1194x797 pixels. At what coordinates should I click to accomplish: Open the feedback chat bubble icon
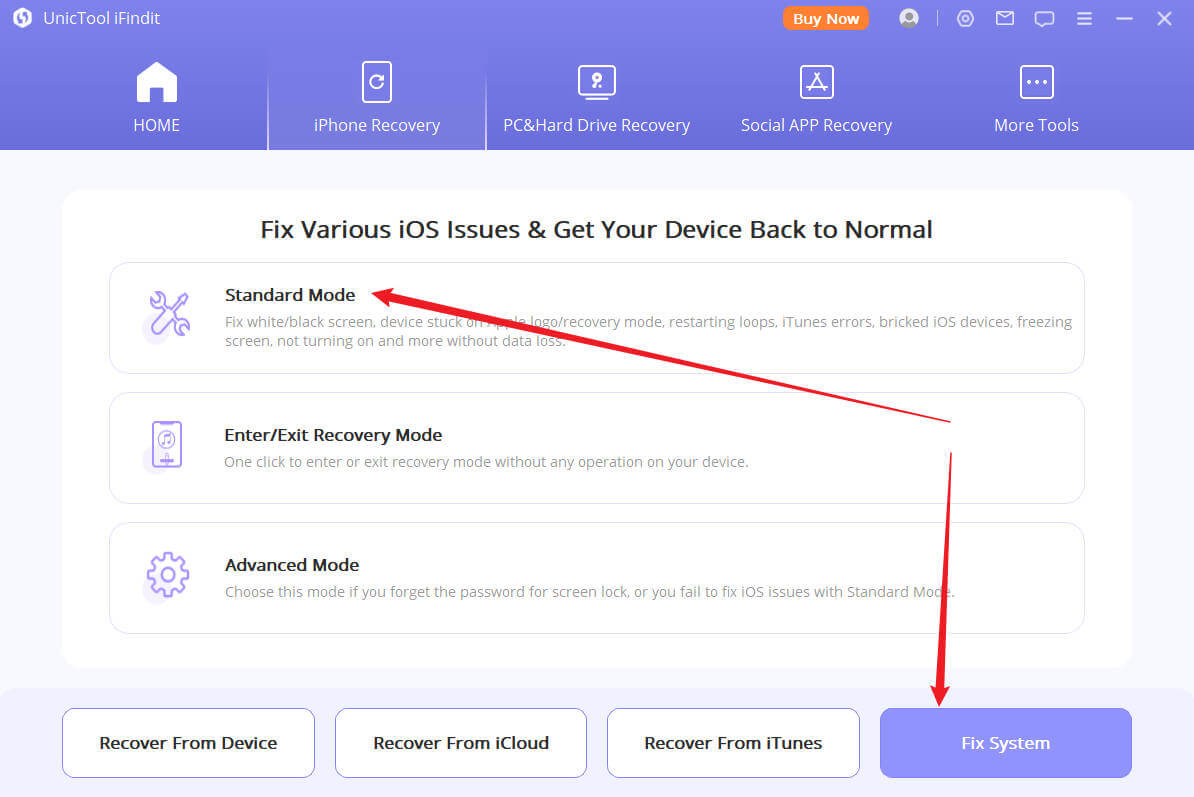pos(1044,18)
